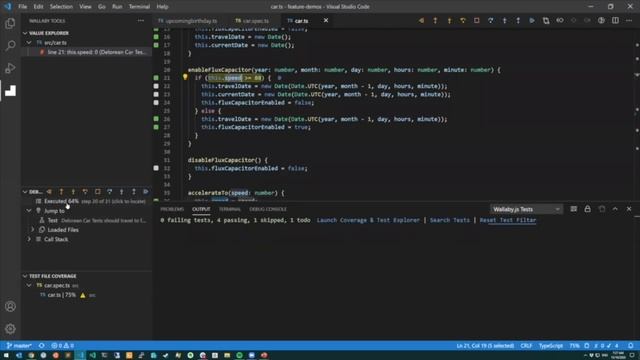Click the master branch indicator
The height and width of the screenshot is (360, 640).
pos(19,345)
